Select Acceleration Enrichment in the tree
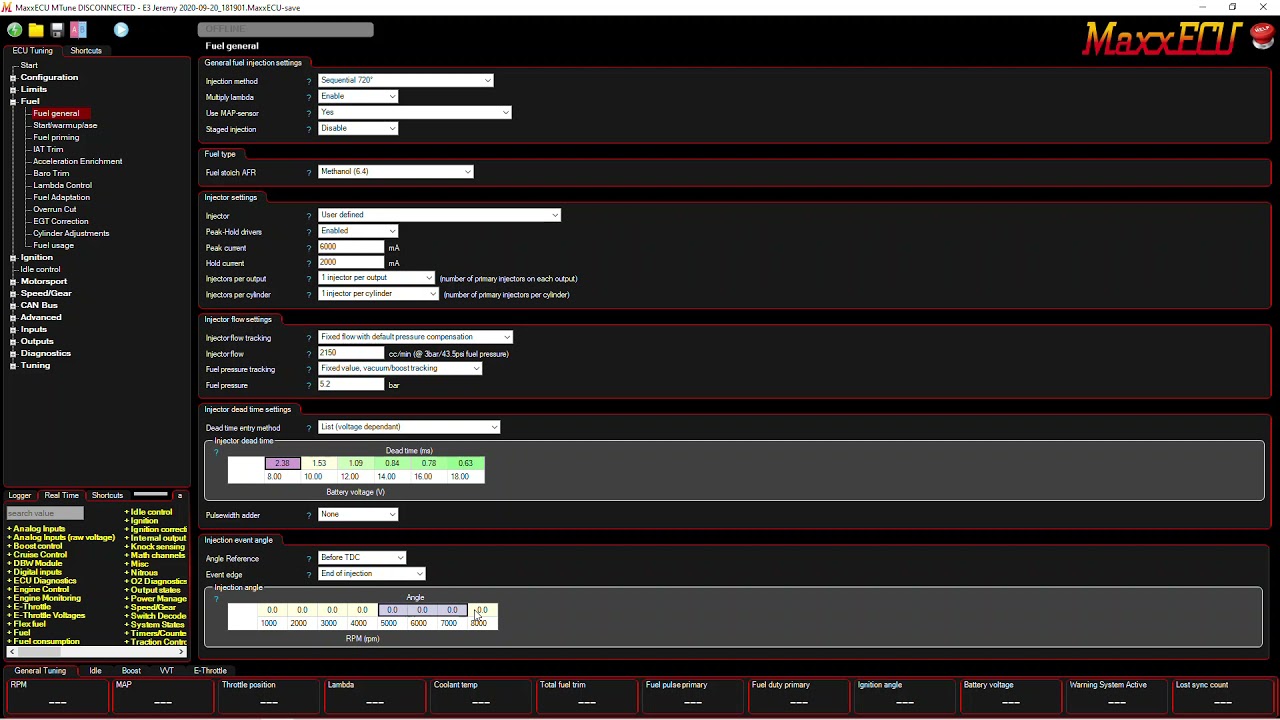 (x=77, y=162)
